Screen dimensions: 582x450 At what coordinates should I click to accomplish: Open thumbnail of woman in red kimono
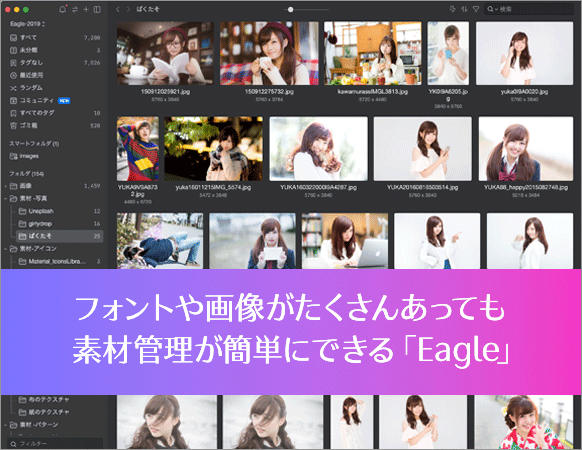pyautogui.click(x=524, y=422)
